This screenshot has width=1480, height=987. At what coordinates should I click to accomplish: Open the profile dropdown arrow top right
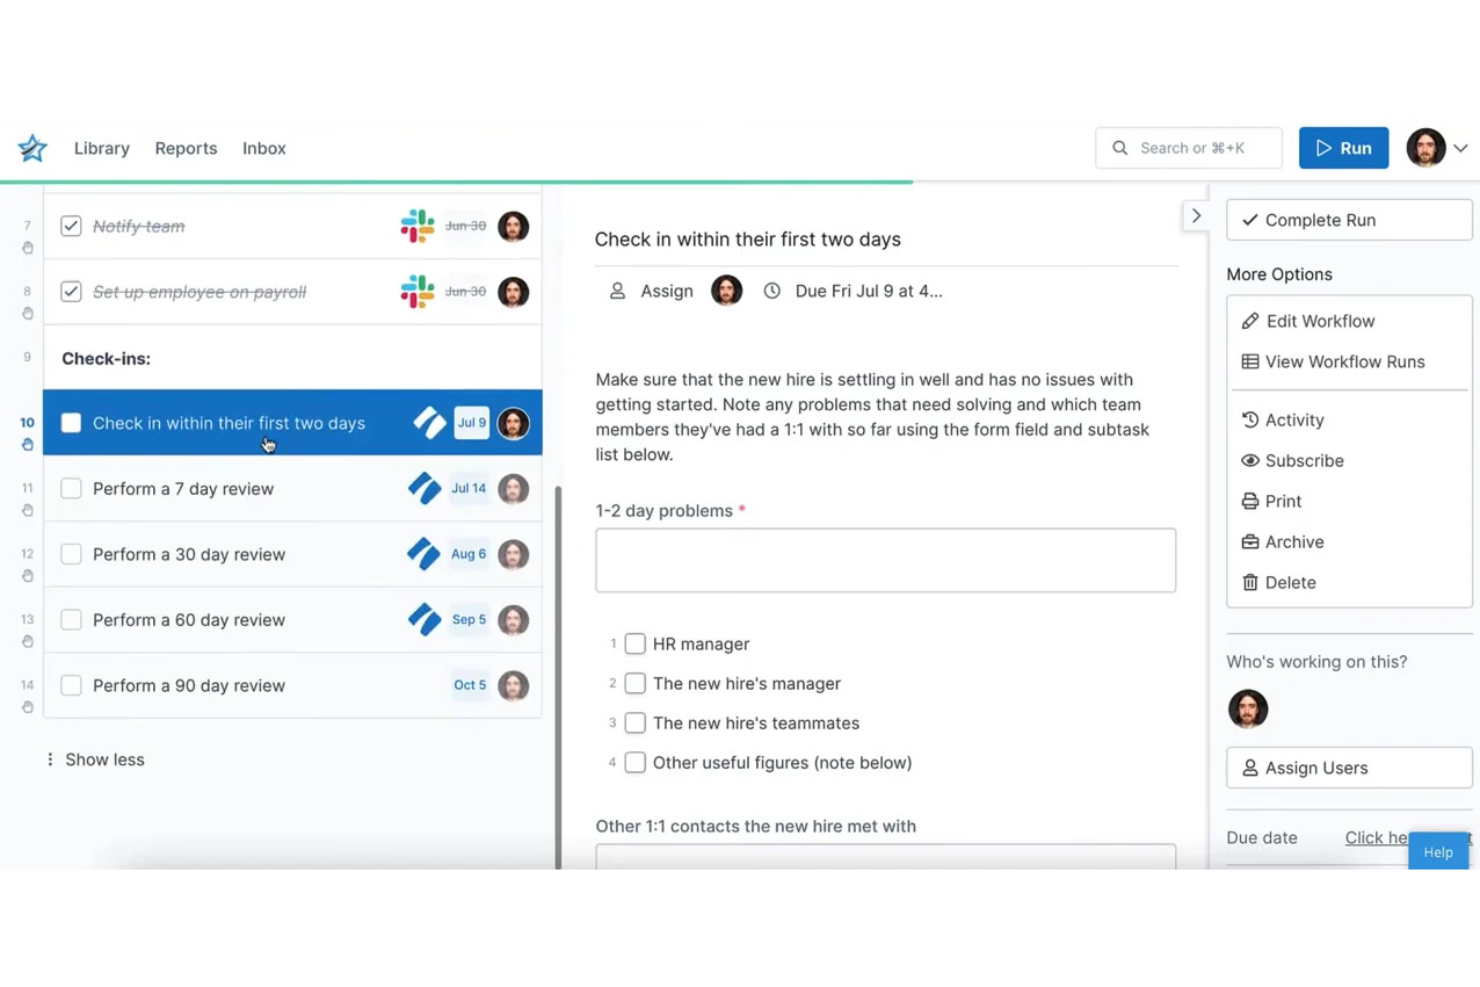[1461, 147]
